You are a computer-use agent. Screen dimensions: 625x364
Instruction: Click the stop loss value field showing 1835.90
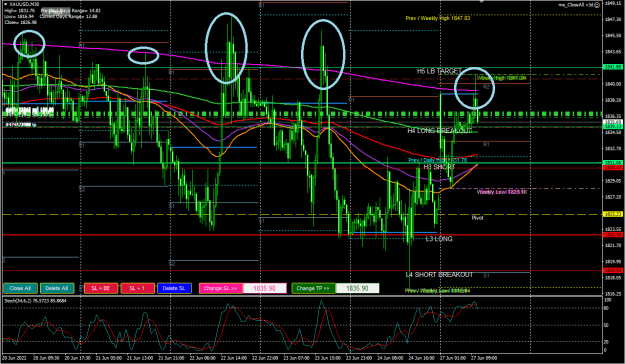click(x=265, y=288)
